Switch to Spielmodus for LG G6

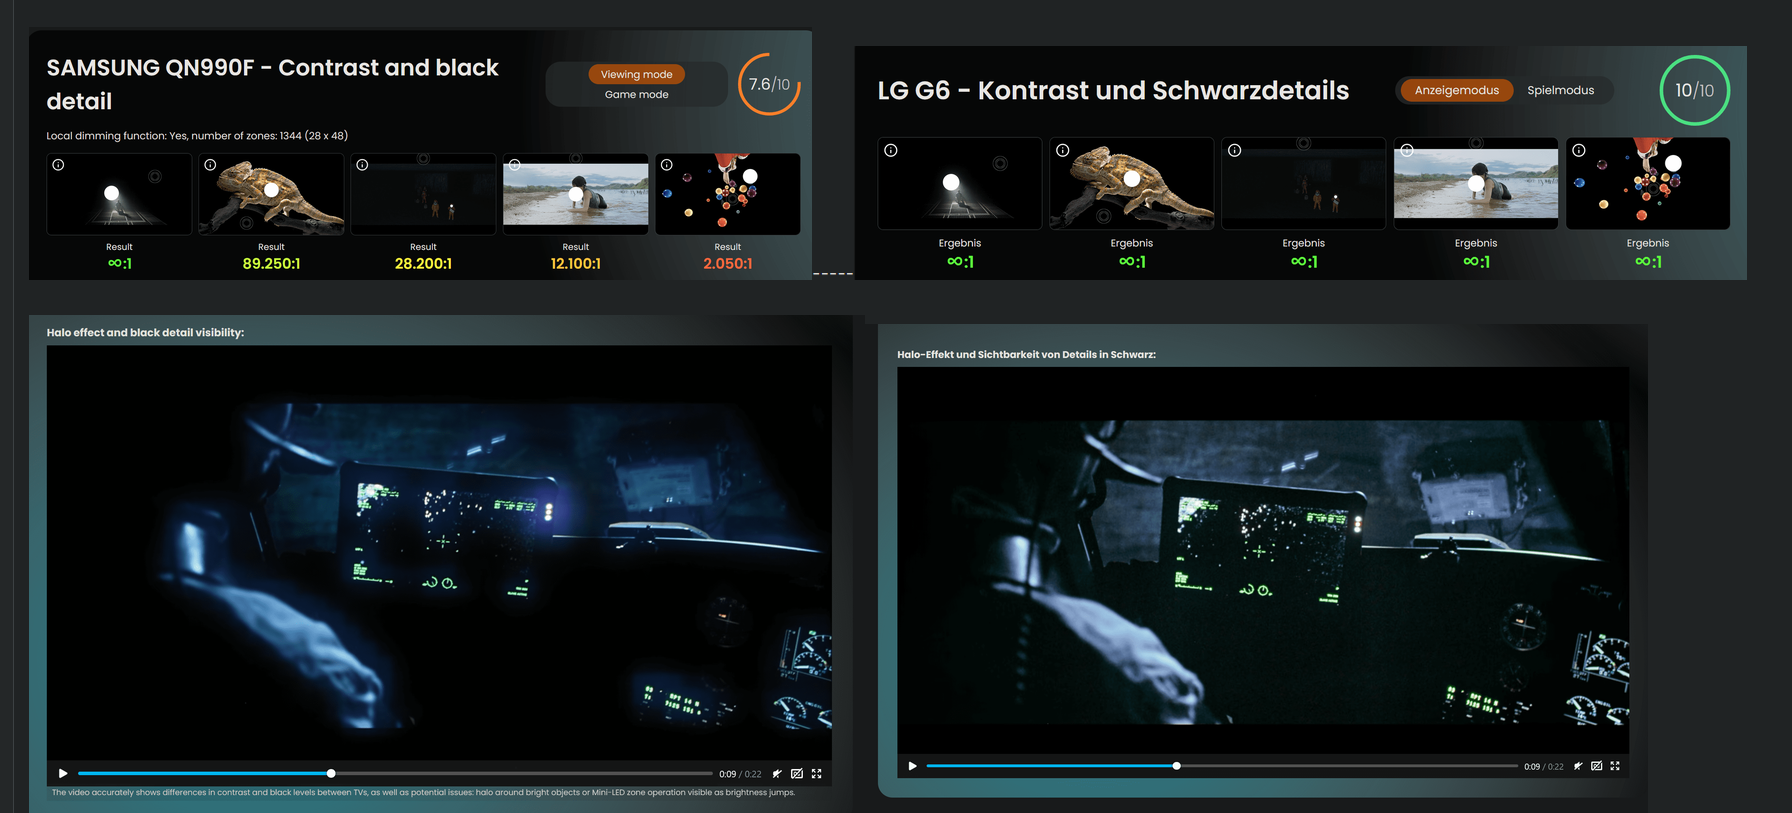[x=1560, y=90]
